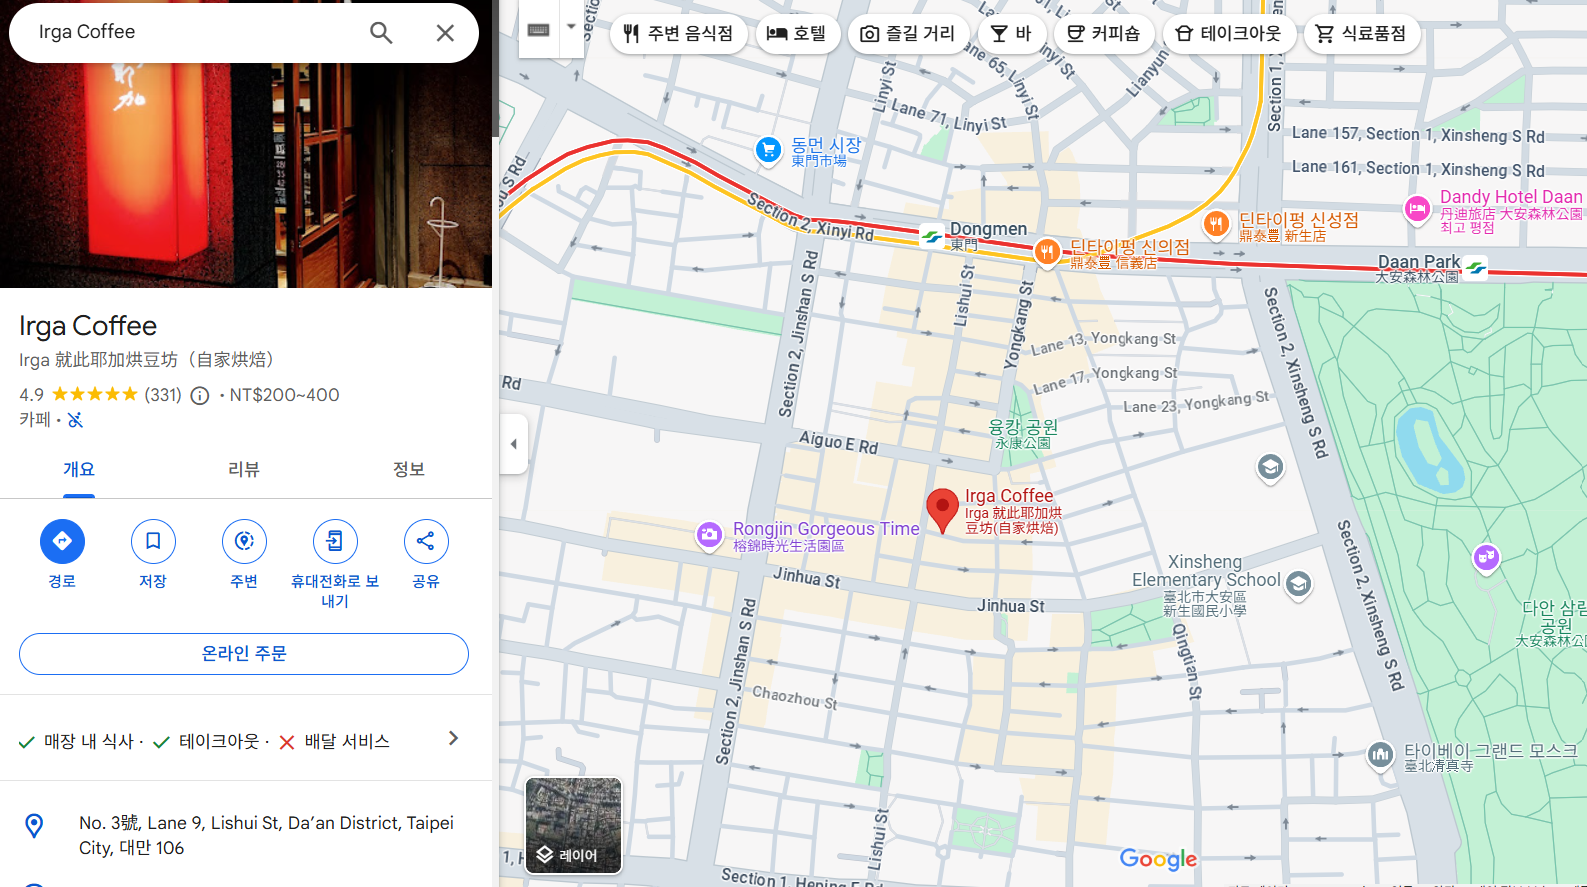Click the wheelchair accessibility icon
Viewport: 1587px width, 887px height.
tap(75, 420)
